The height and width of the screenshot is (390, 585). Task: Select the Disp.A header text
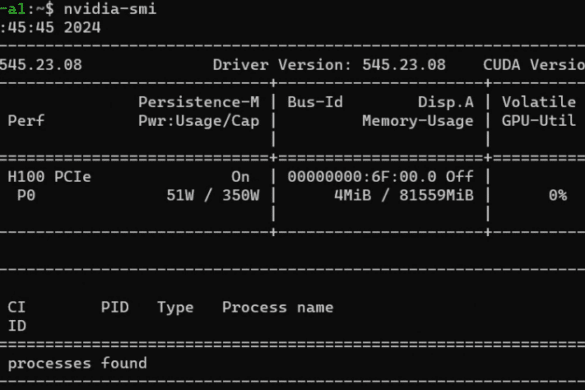pos(446,102)
